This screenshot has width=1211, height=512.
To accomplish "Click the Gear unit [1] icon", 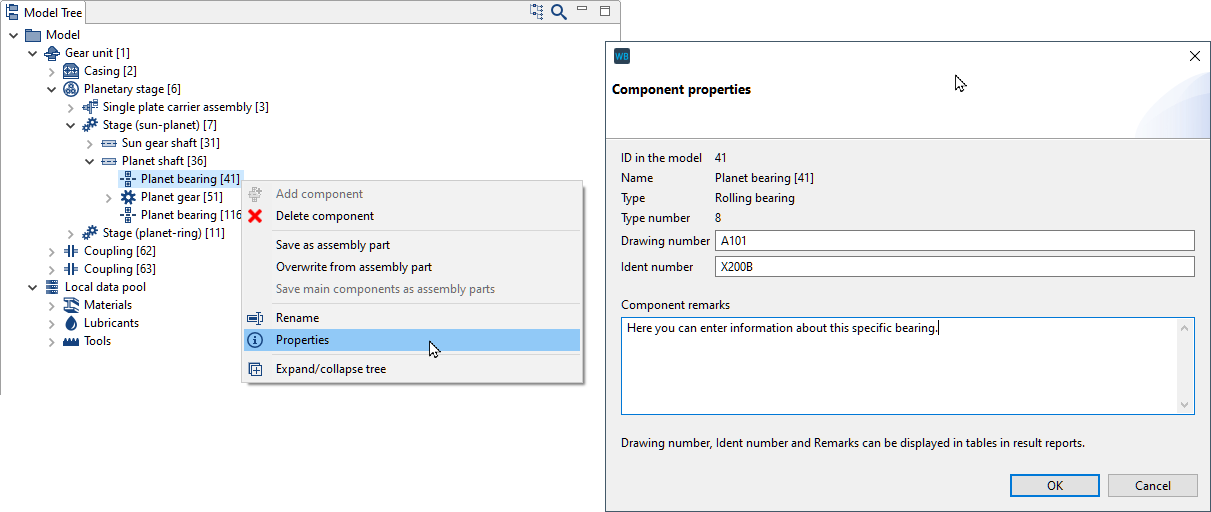I will pyautogui.click(x=52, y=53).
